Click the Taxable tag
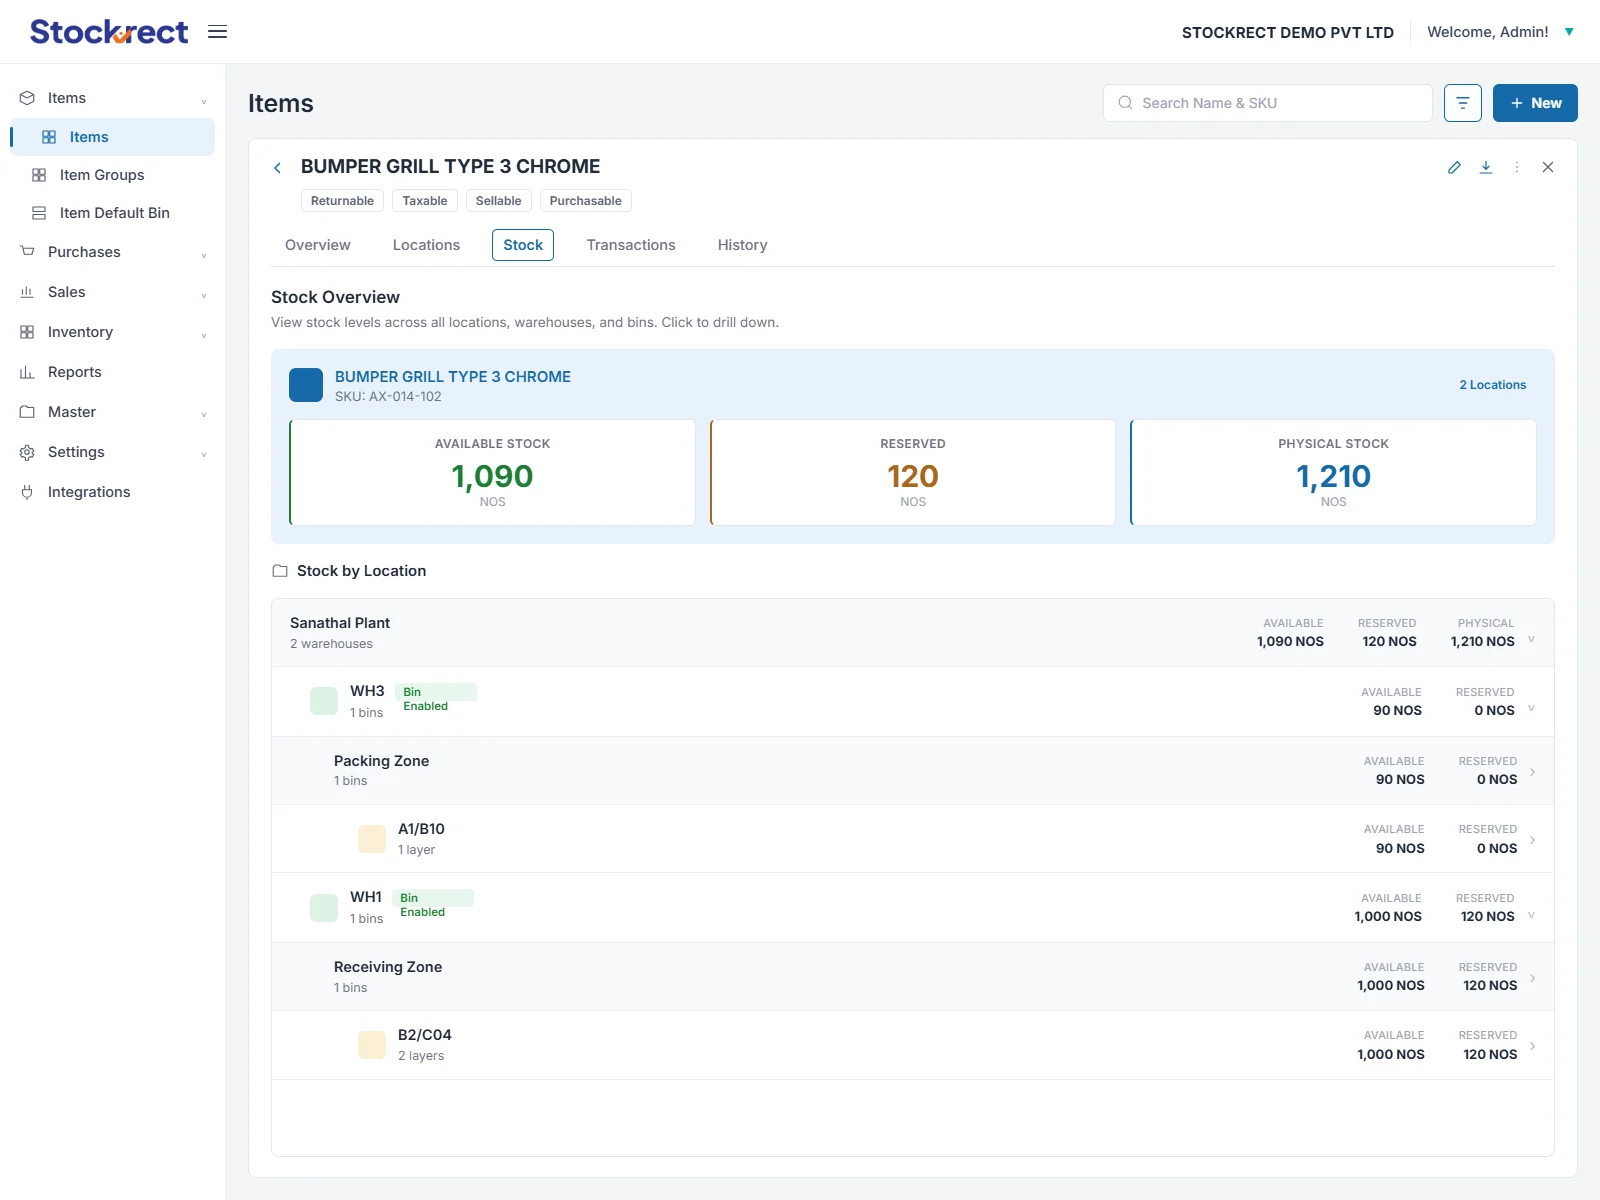The width and height of the screenshot is (1600, 1200). coord(425,201)
